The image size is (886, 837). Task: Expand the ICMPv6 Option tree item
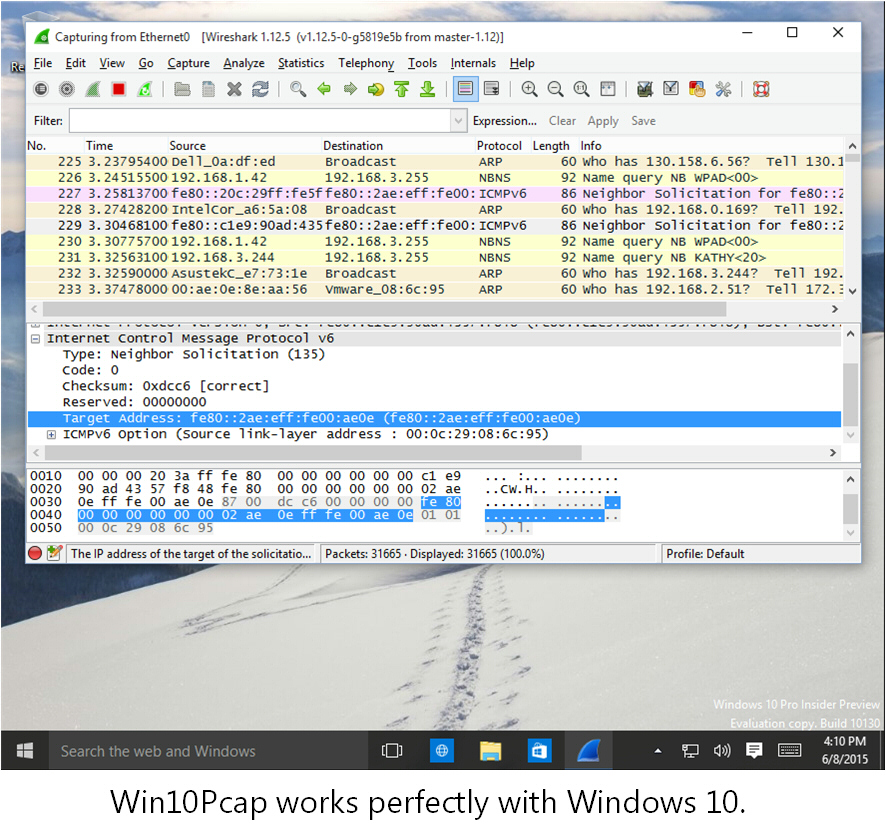[51, 434]
